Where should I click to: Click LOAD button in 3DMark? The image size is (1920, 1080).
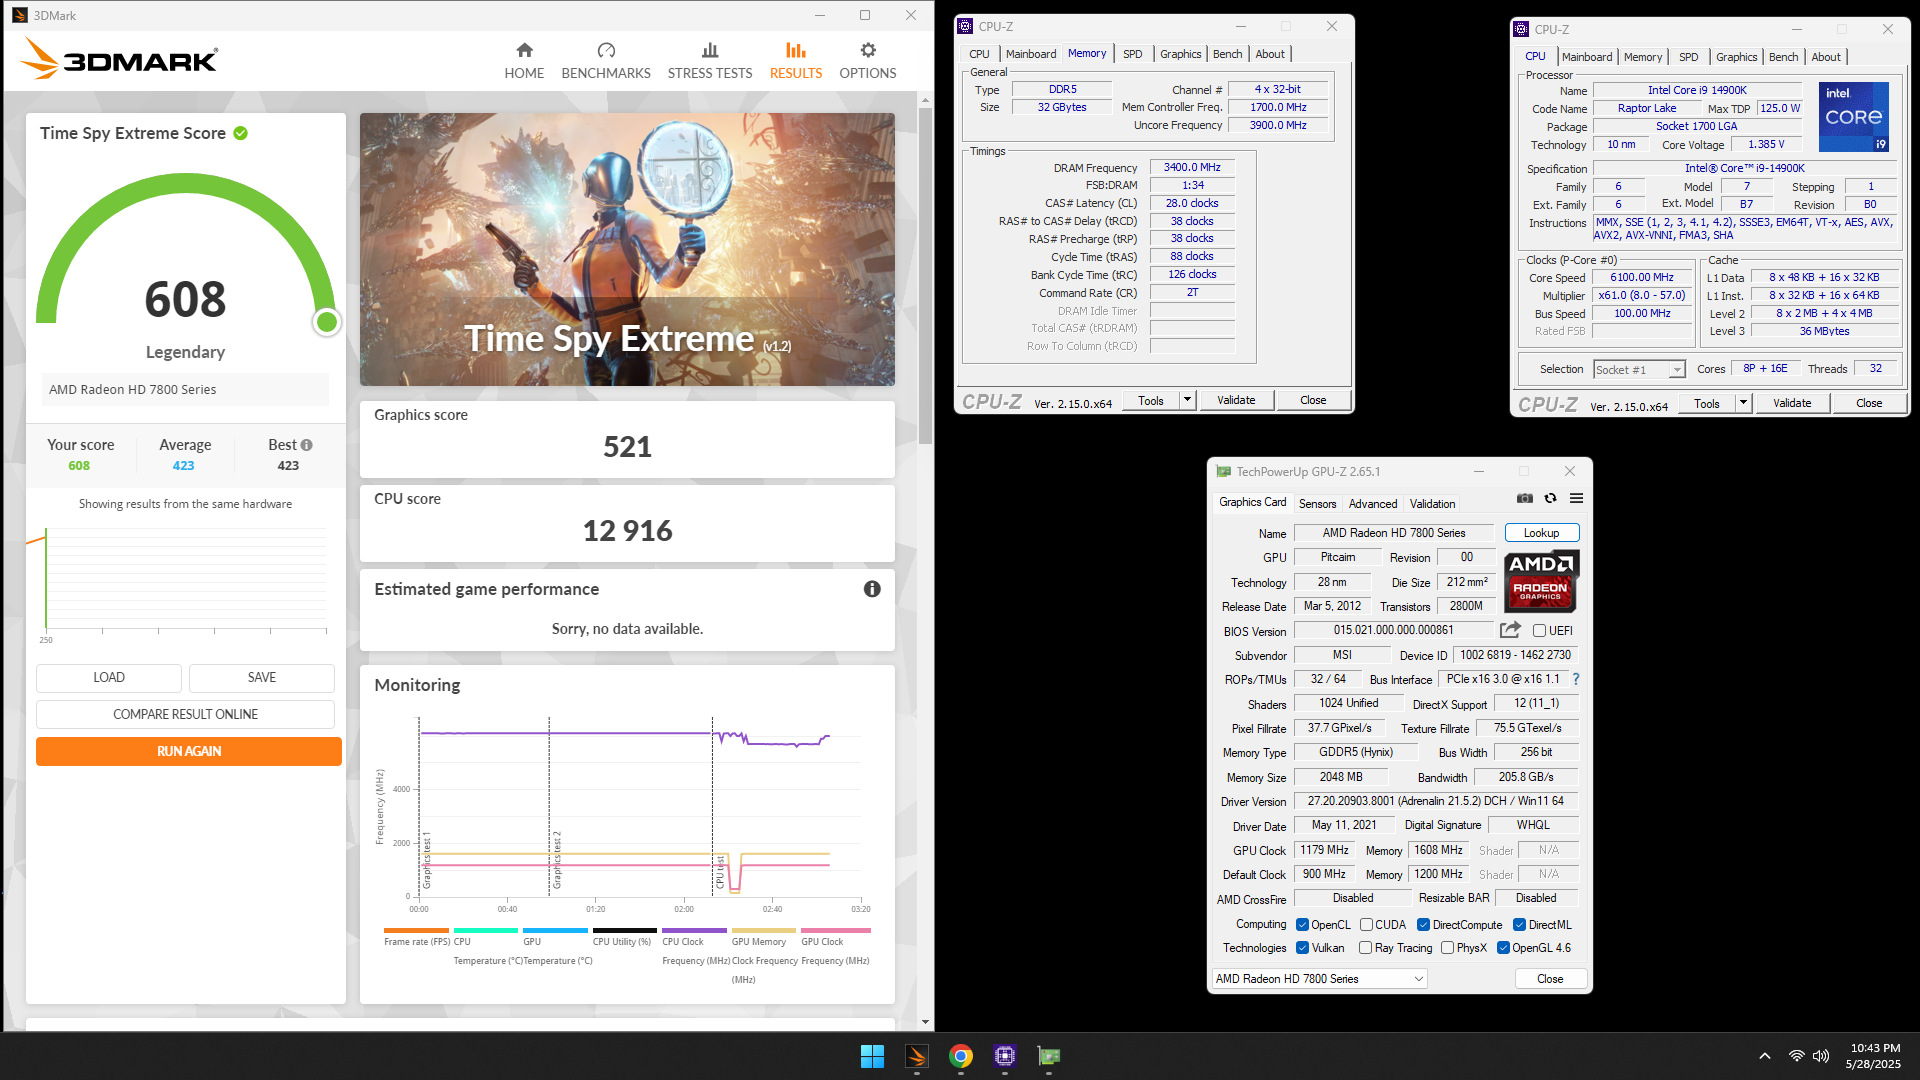click(109, 677)
